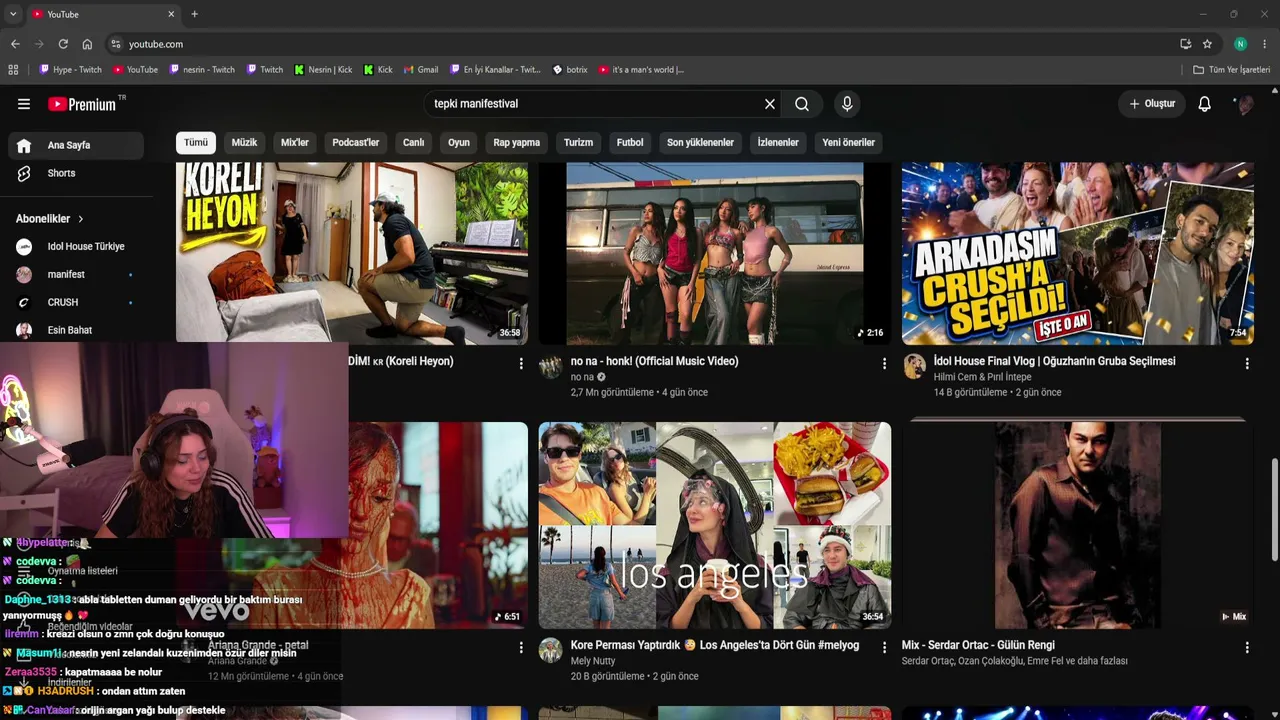The height and width of the screenshot is (720, 1280).
Task: Select the Yeni öneriler filter chip
Action: 849,142
